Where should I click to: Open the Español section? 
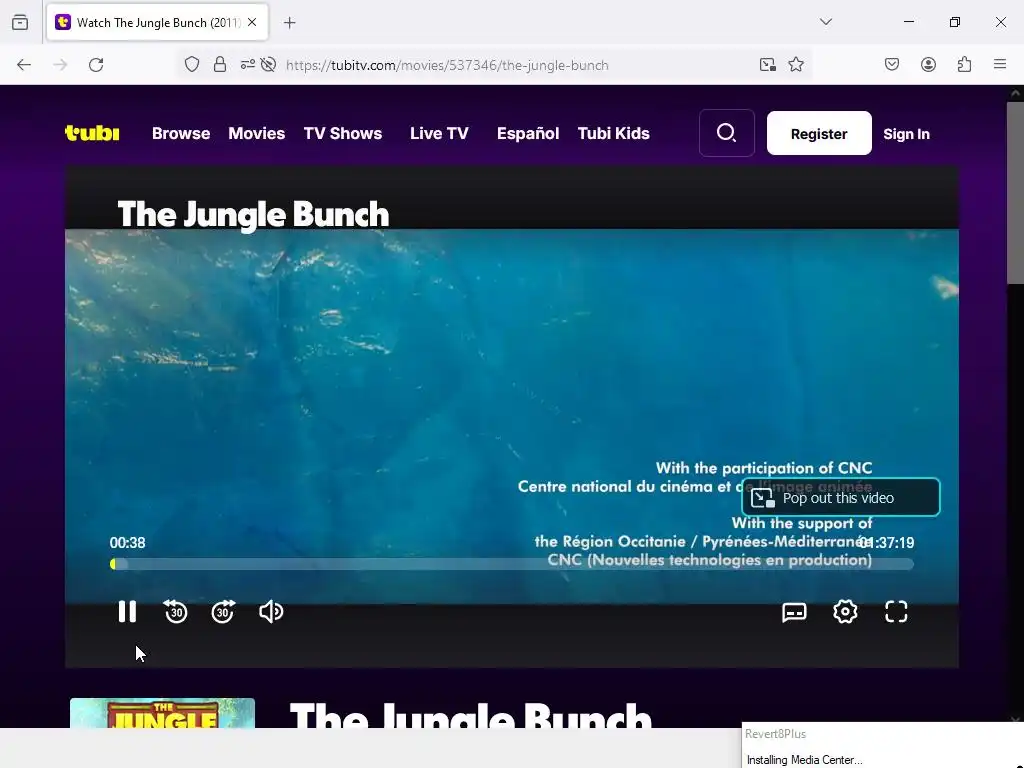pos(528,133)
